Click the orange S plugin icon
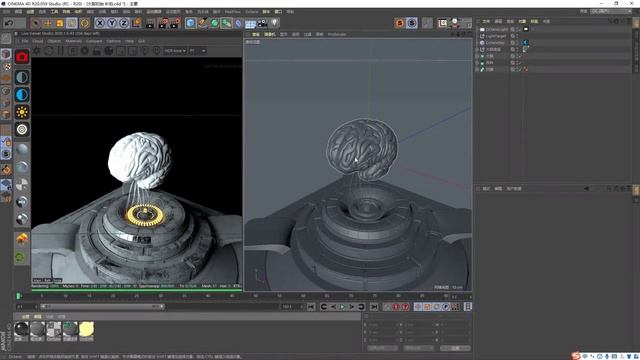The image size is (640, 360). (x=400, y=23)
